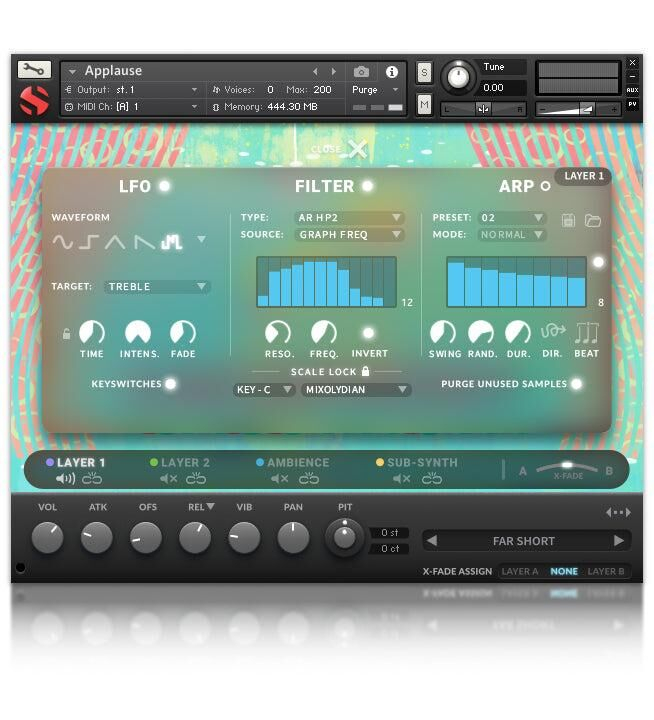Open the filter Type AR HP2 dropdown
The image size is (654, 720).
349,218
